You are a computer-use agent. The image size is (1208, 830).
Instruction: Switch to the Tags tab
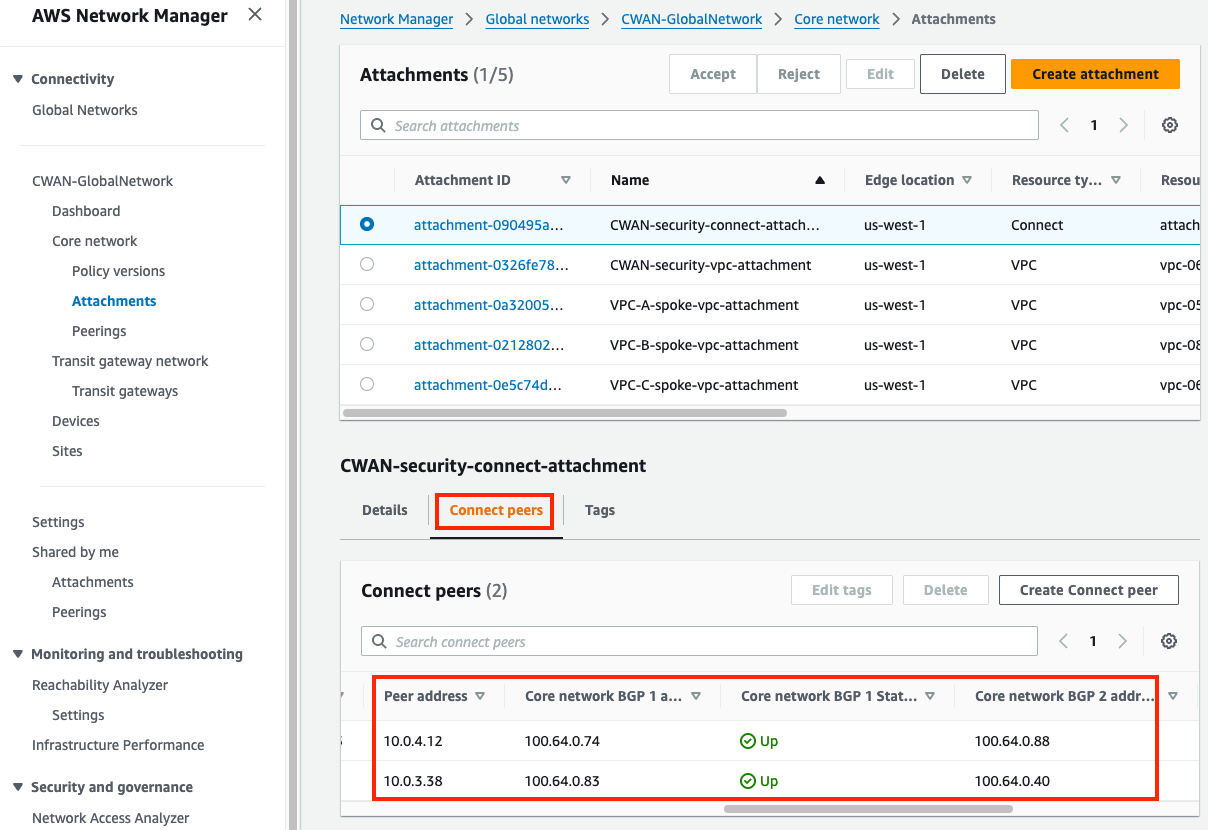(x=600, y=510)
